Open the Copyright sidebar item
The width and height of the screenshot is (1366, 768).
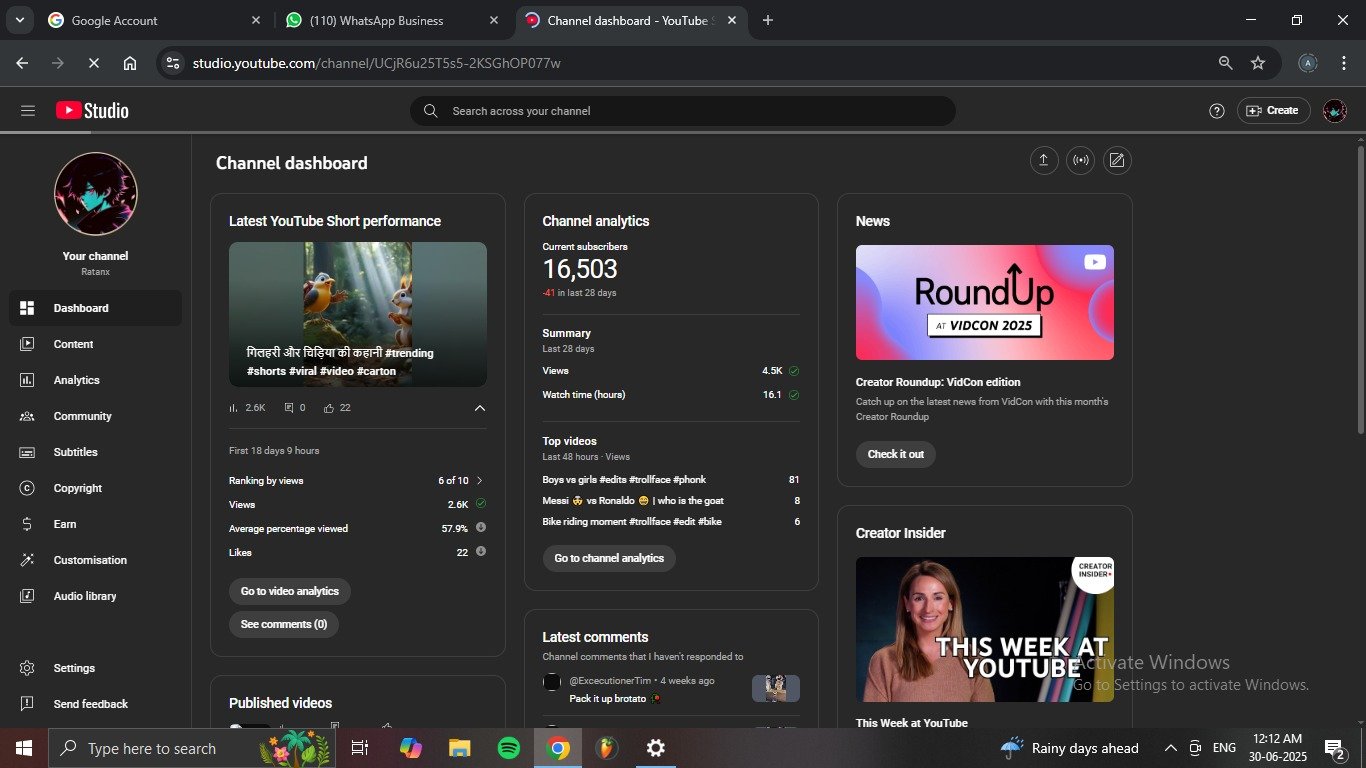(x=95, y=488)
